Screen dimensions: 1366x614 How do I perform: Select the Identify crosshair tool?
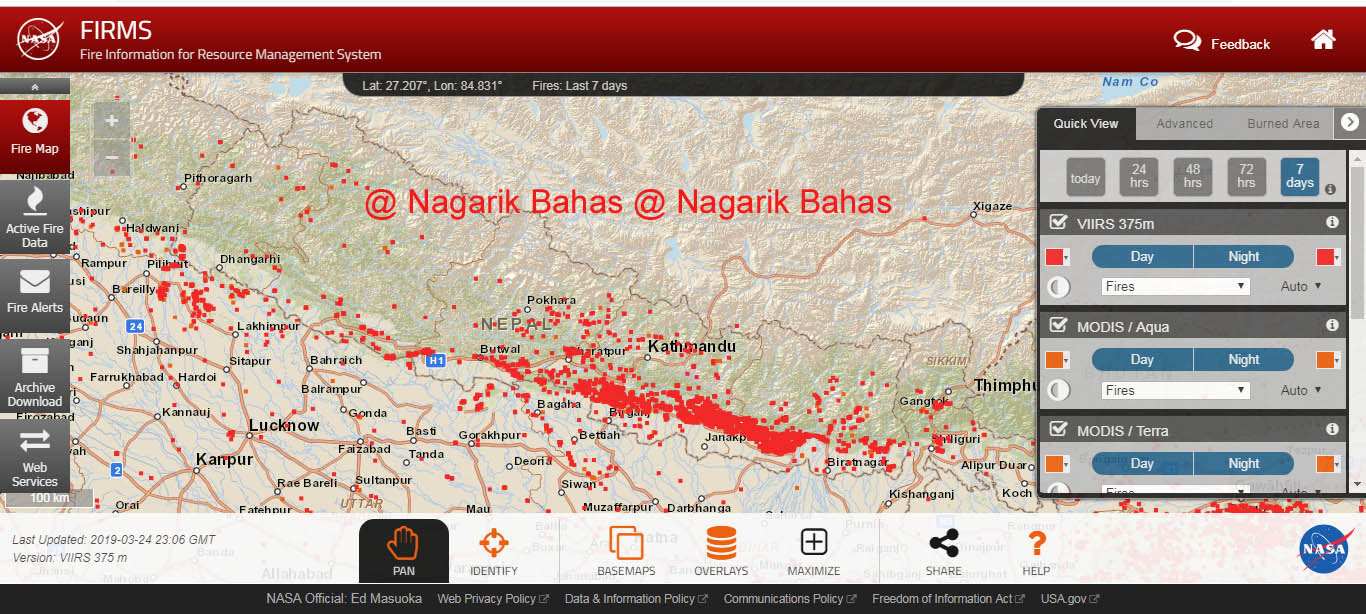493,550
